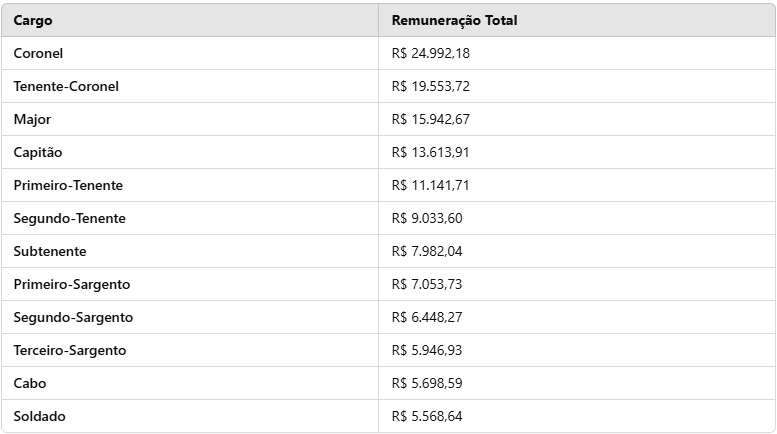The height and width of the screenshot is (434, 777).
Task: Click the R$ 7.053,73 salary cell
Action: coord(427,284)
